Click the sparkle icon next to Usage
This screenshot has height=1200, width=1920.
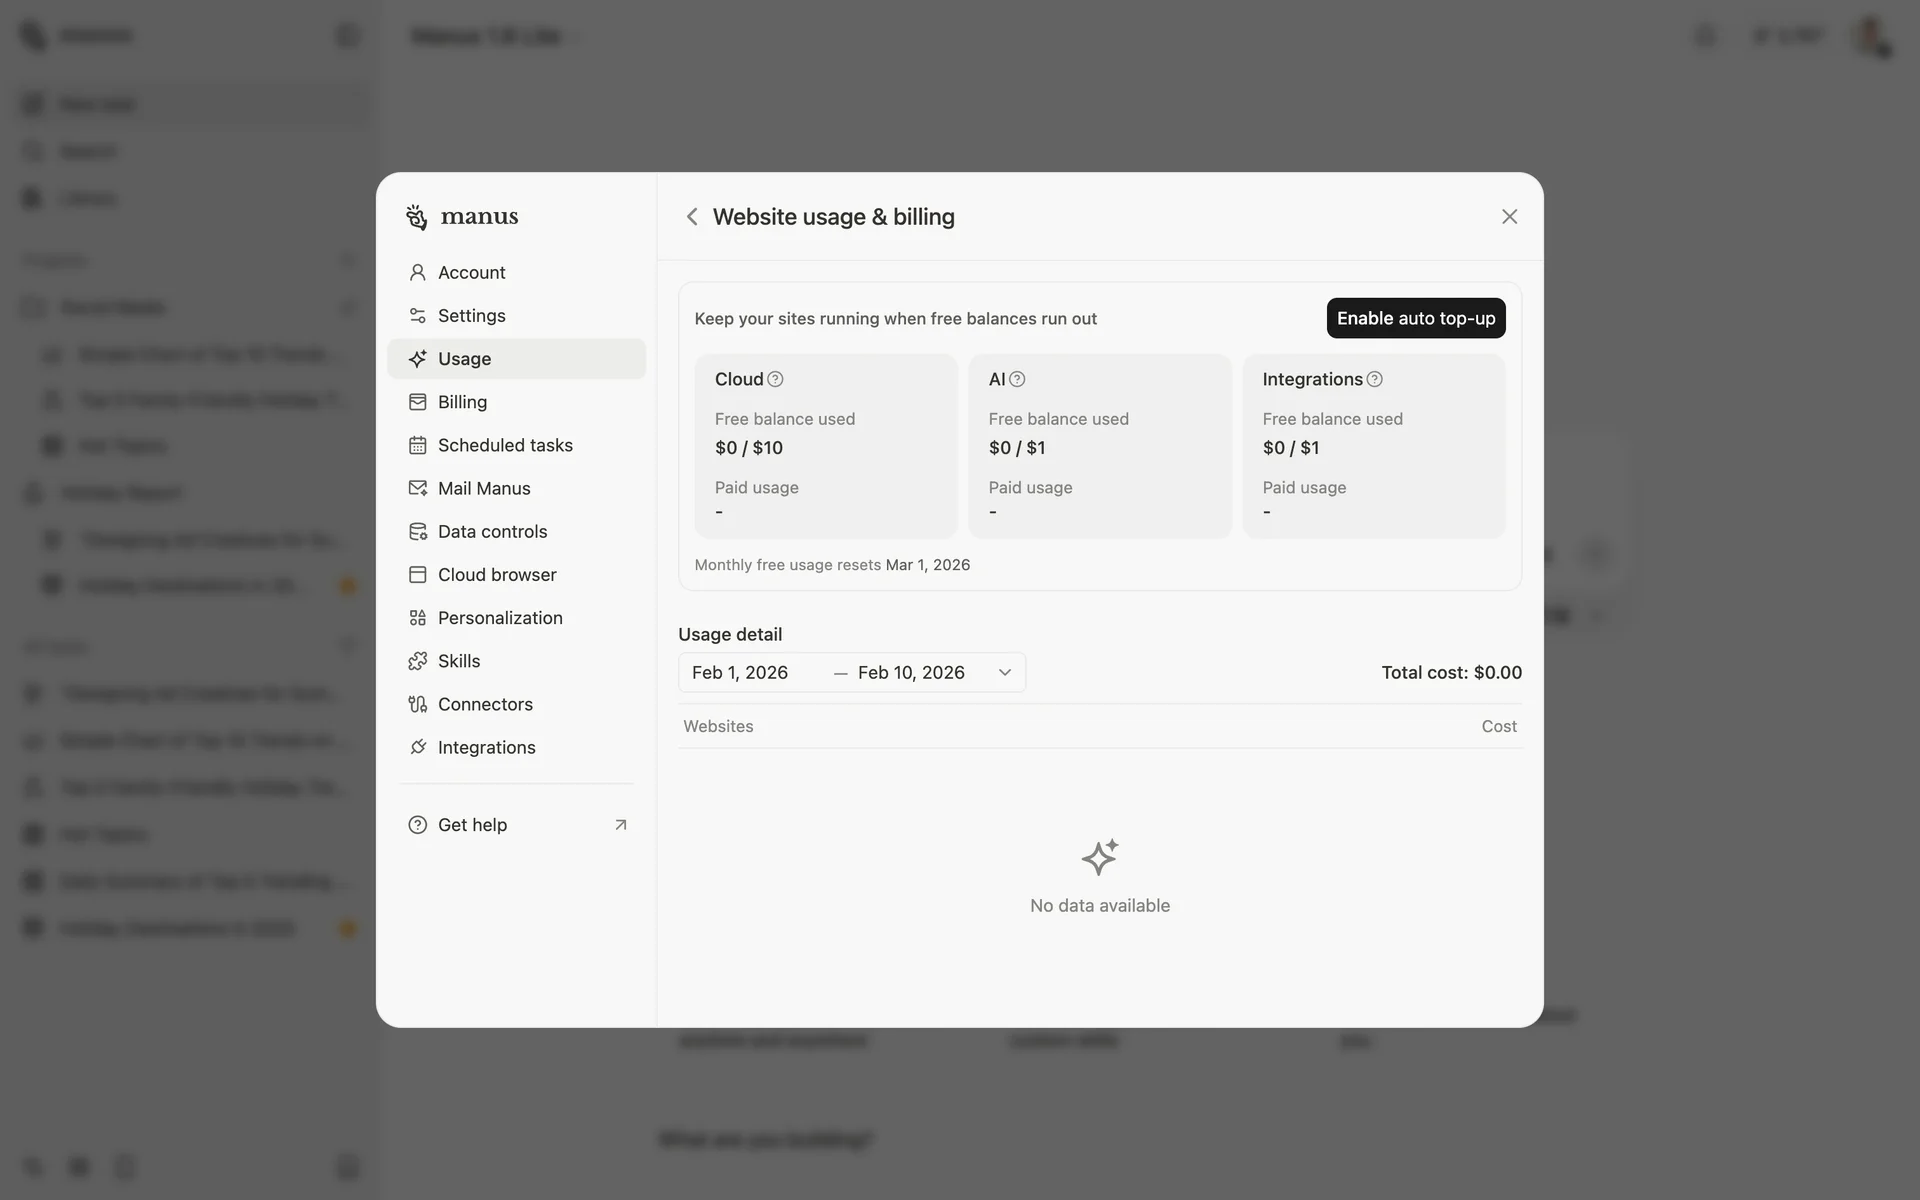pyautogui.click(x=418, y=359)
